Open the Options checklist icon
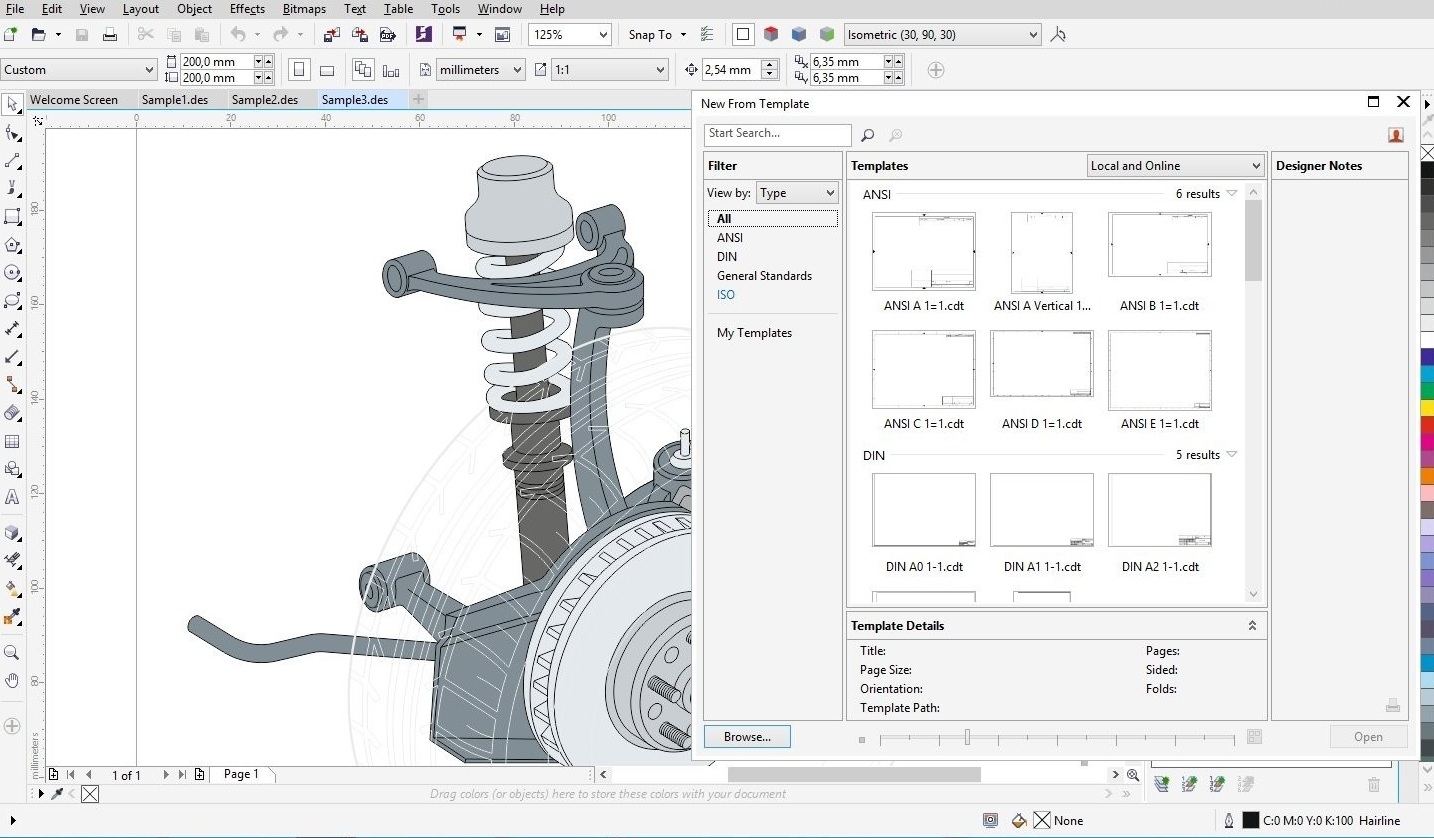 pos(708,34)
